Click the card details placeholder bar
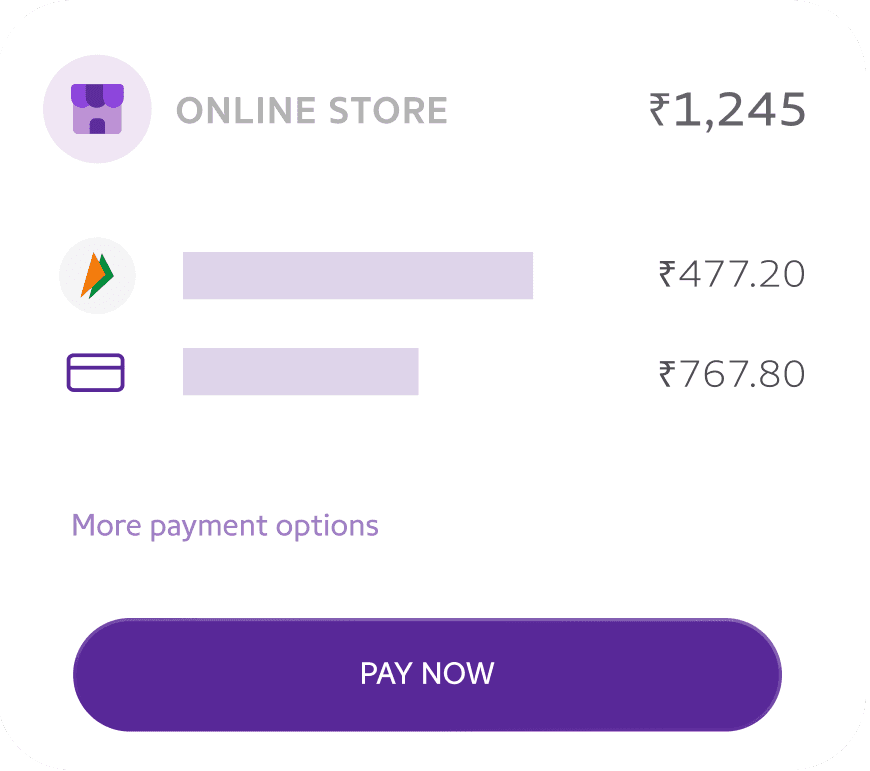Screen dimensions: 870x771 pyautogui.click(x=300, y=372)
